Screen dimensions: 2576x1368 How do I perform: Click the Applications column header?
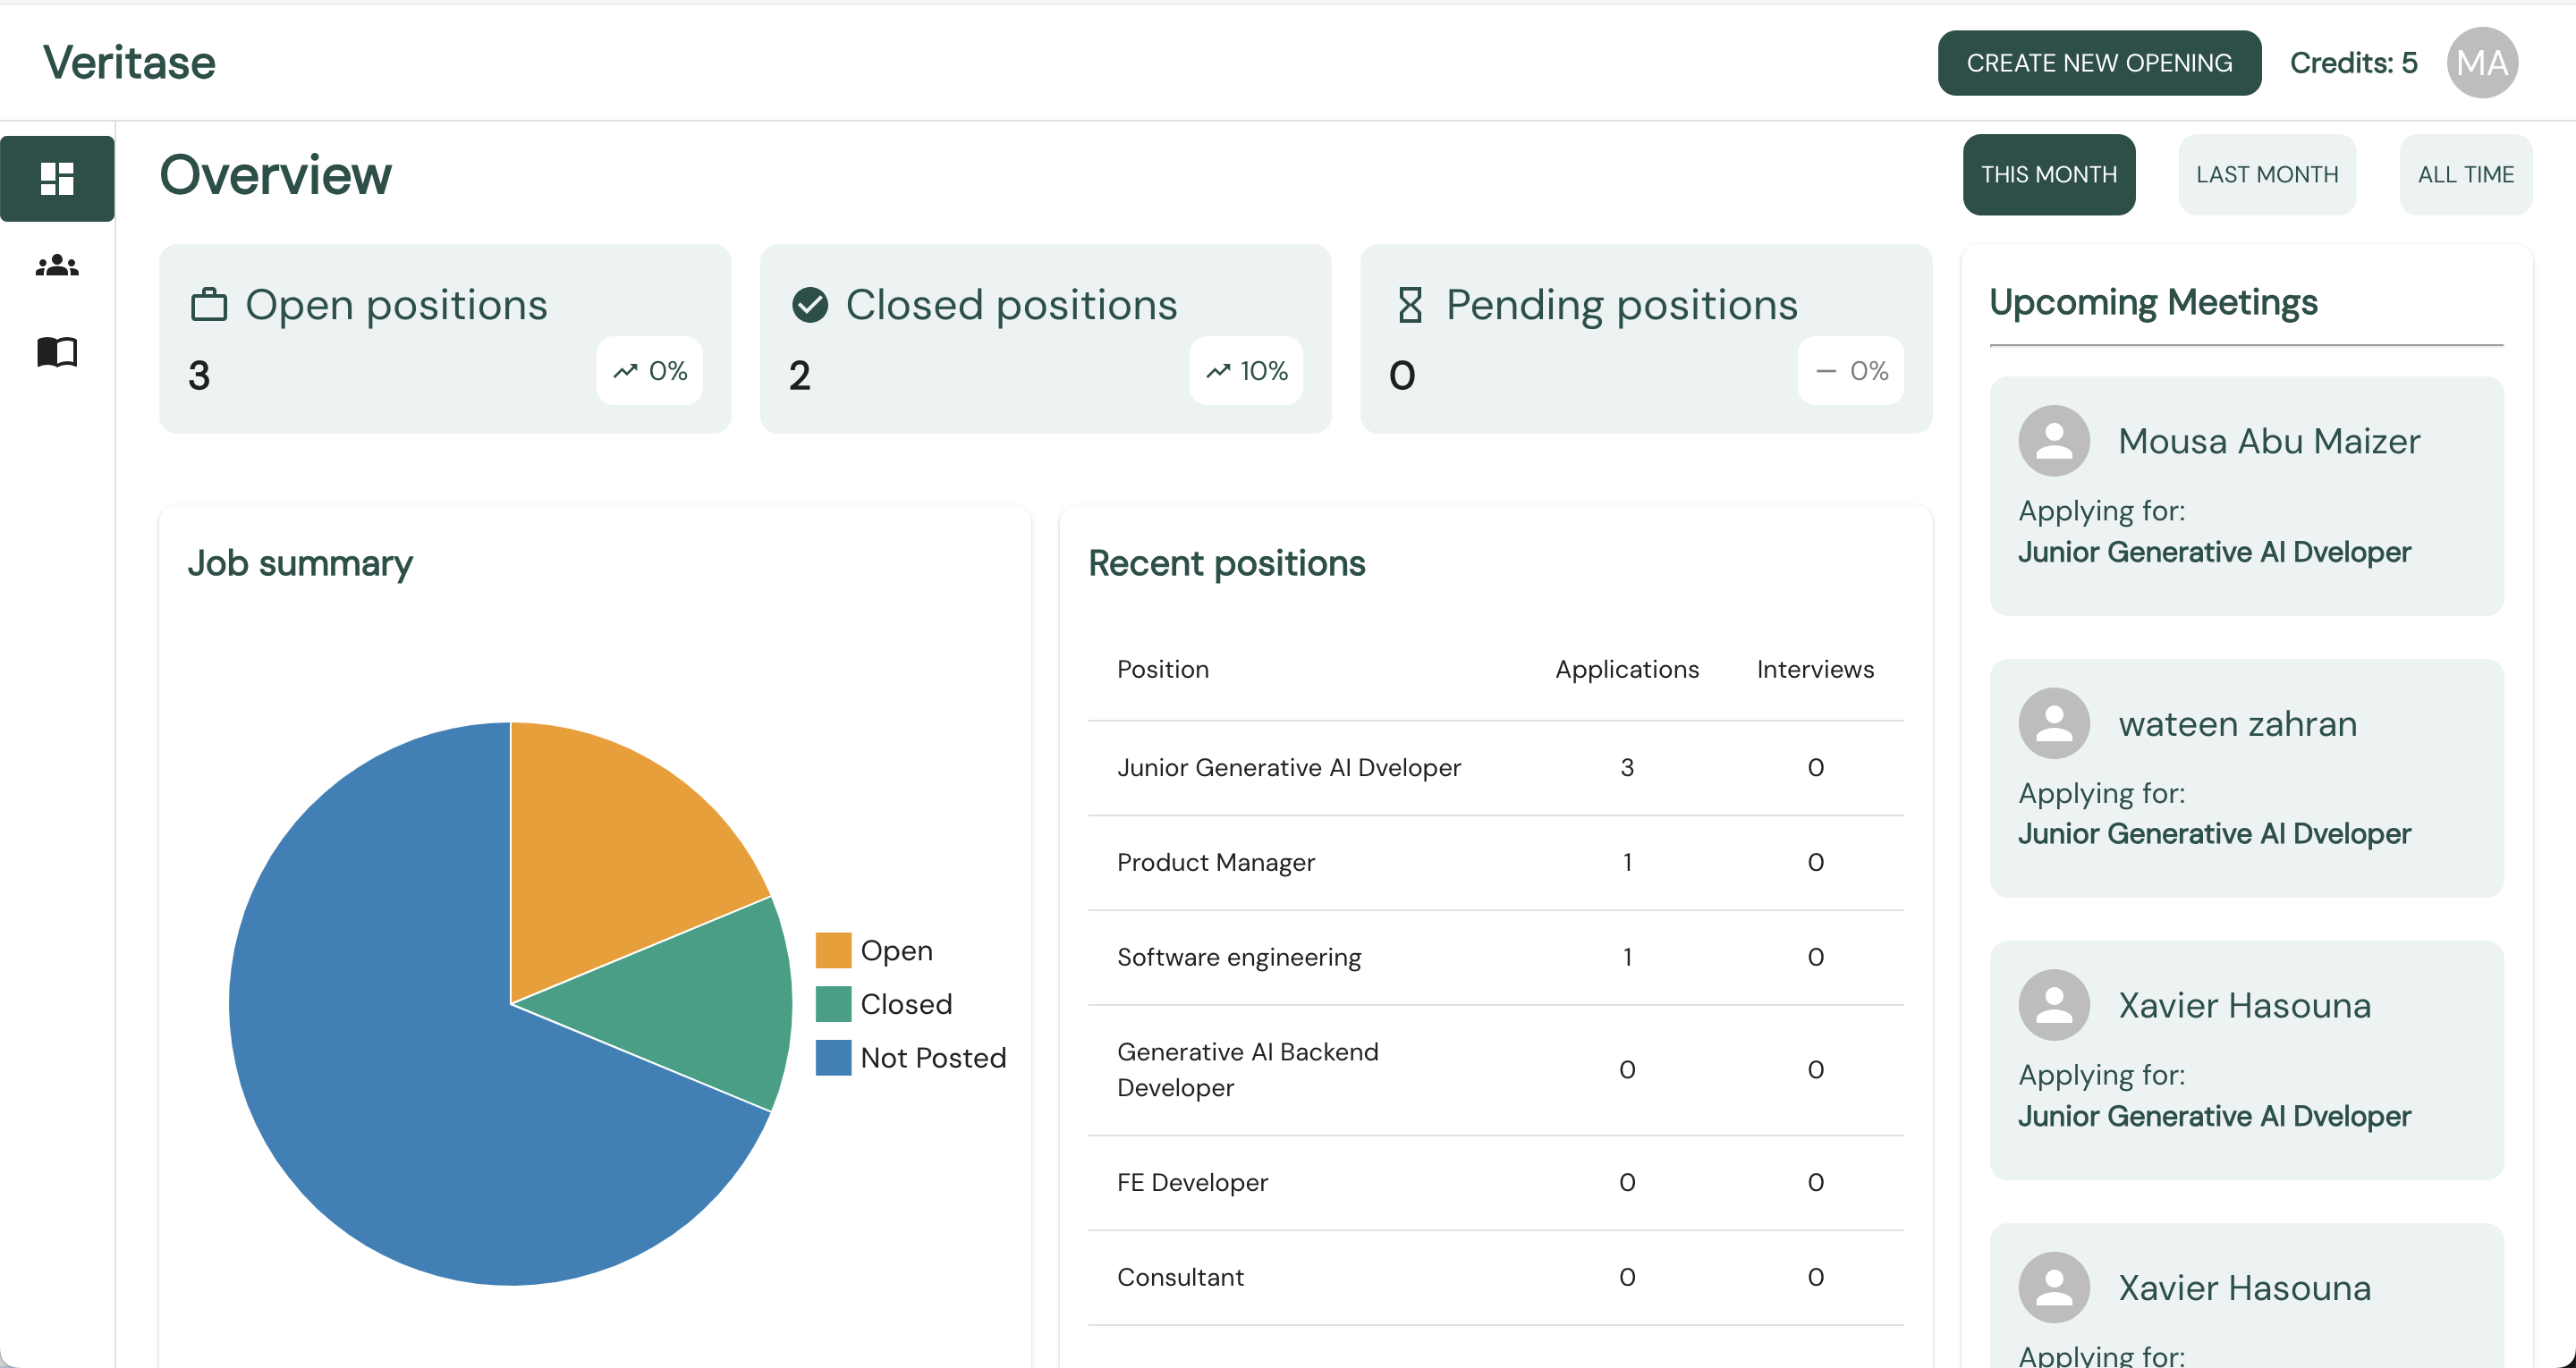click(x=1627, y=669)
